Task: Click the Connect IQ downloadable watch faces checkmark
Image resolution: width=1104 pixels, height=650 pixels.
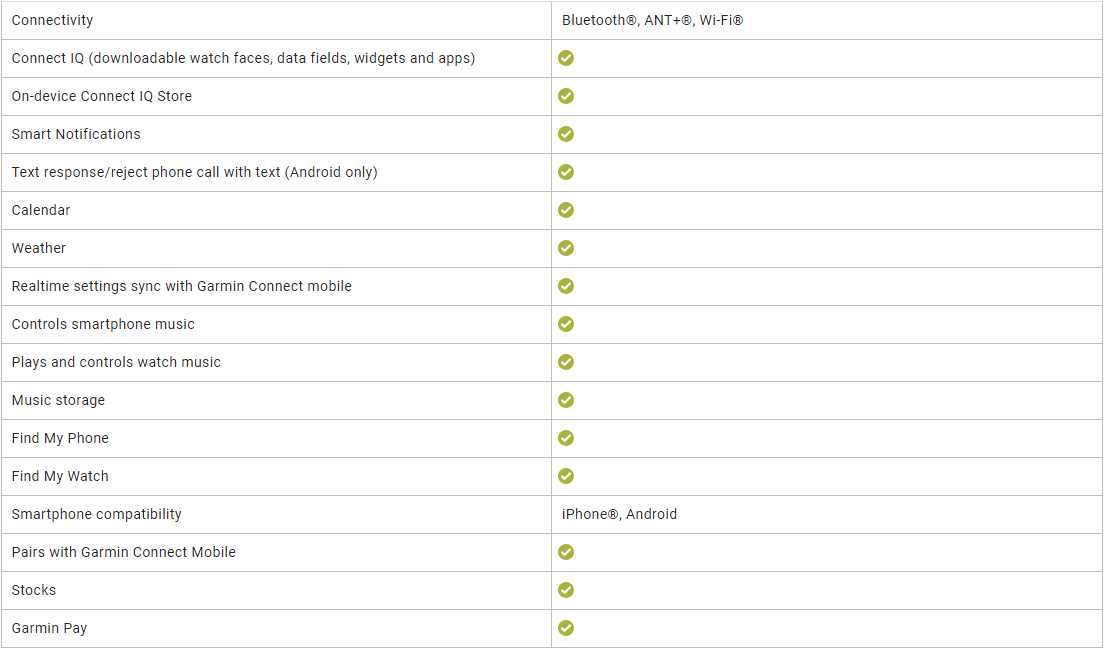Action: tap(565, 58)
